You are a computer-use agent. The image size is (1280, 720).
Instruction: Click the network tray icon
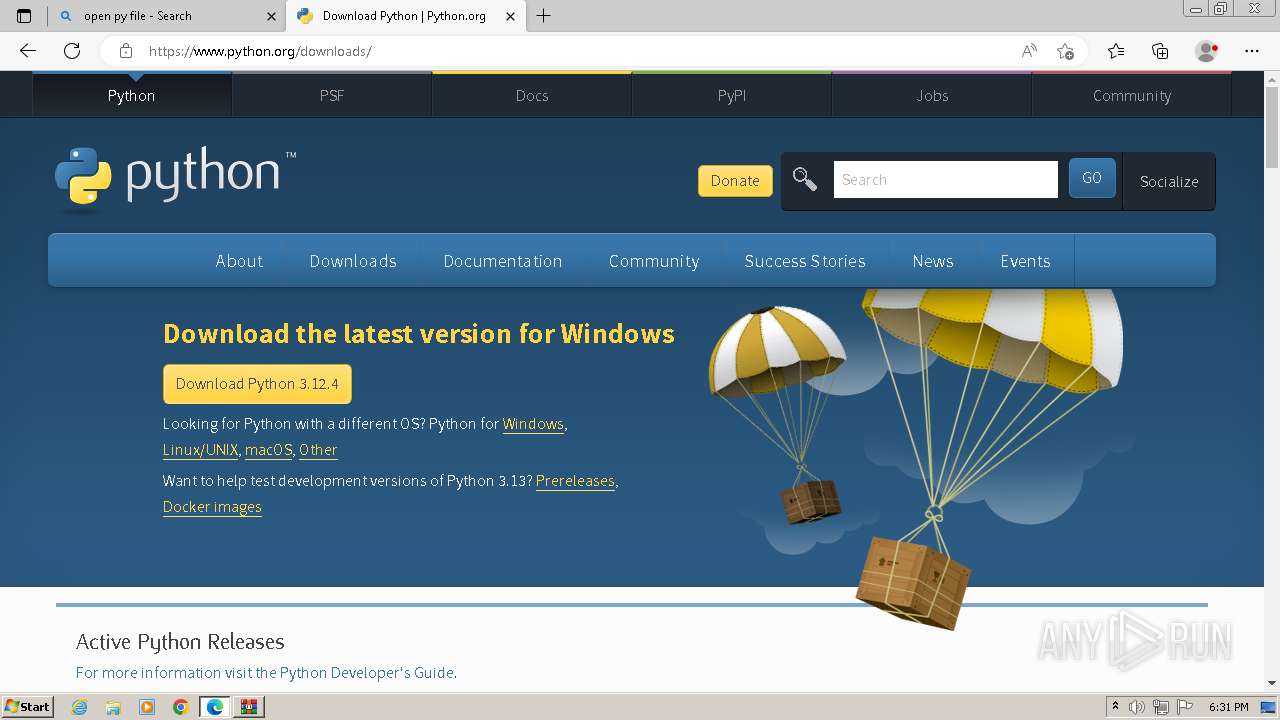[x=1161, y=707]
